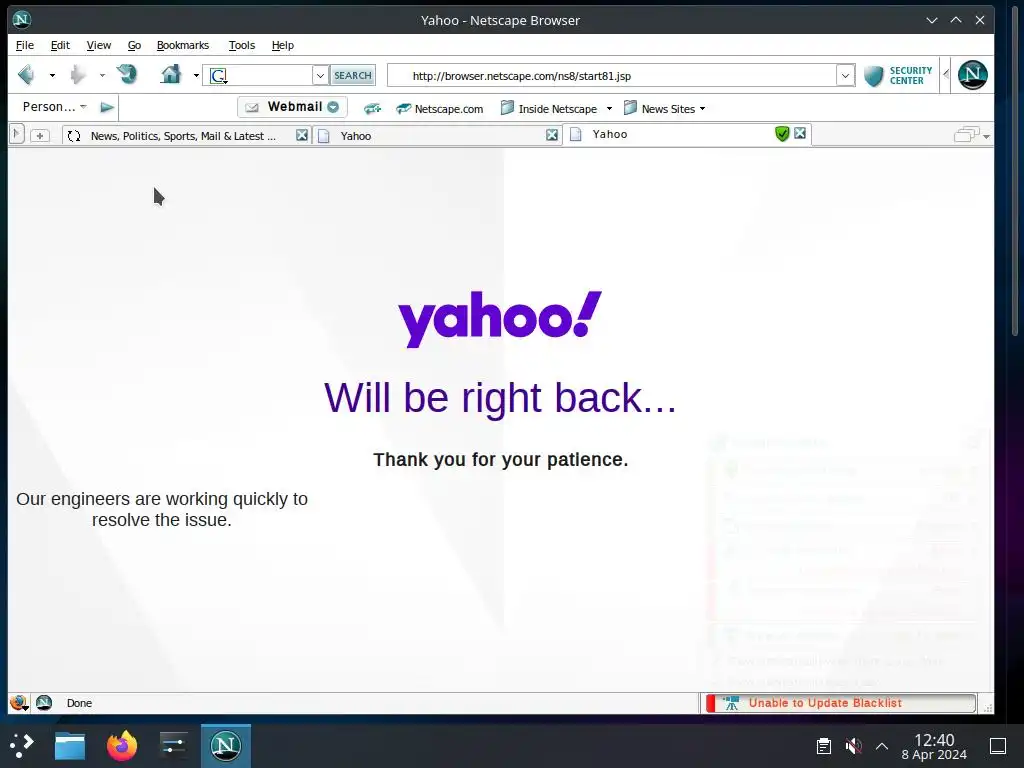
Task: Switch to the middle Yahoo tab
Action: click(x=436, y=135)
